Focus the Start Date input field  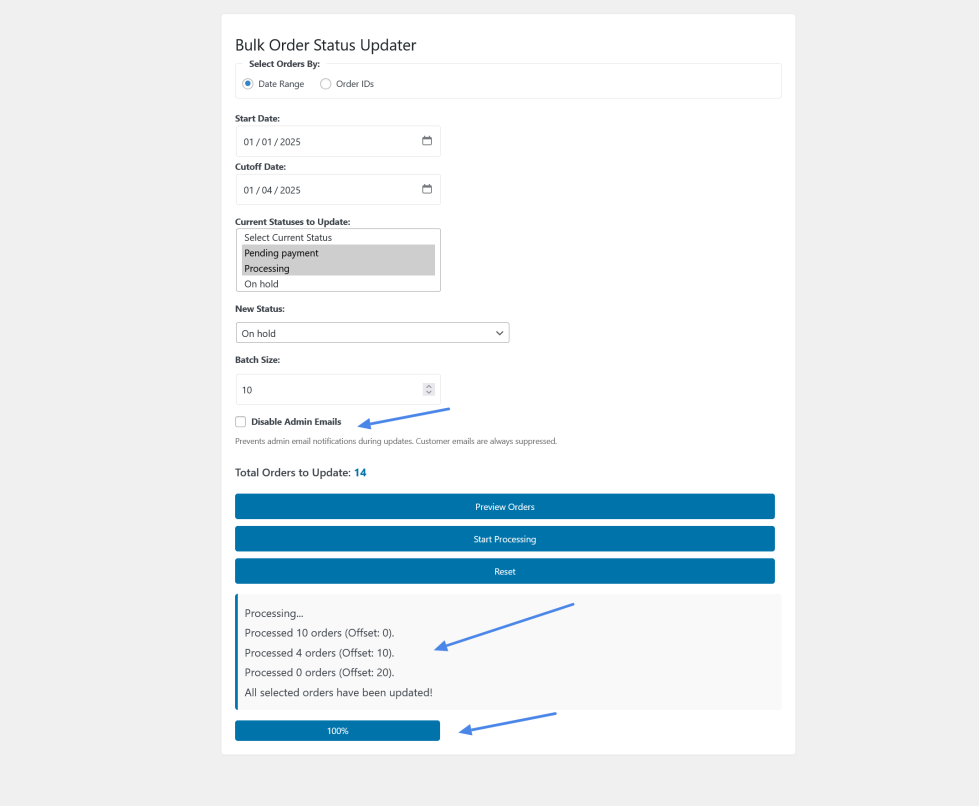[320, 142]
